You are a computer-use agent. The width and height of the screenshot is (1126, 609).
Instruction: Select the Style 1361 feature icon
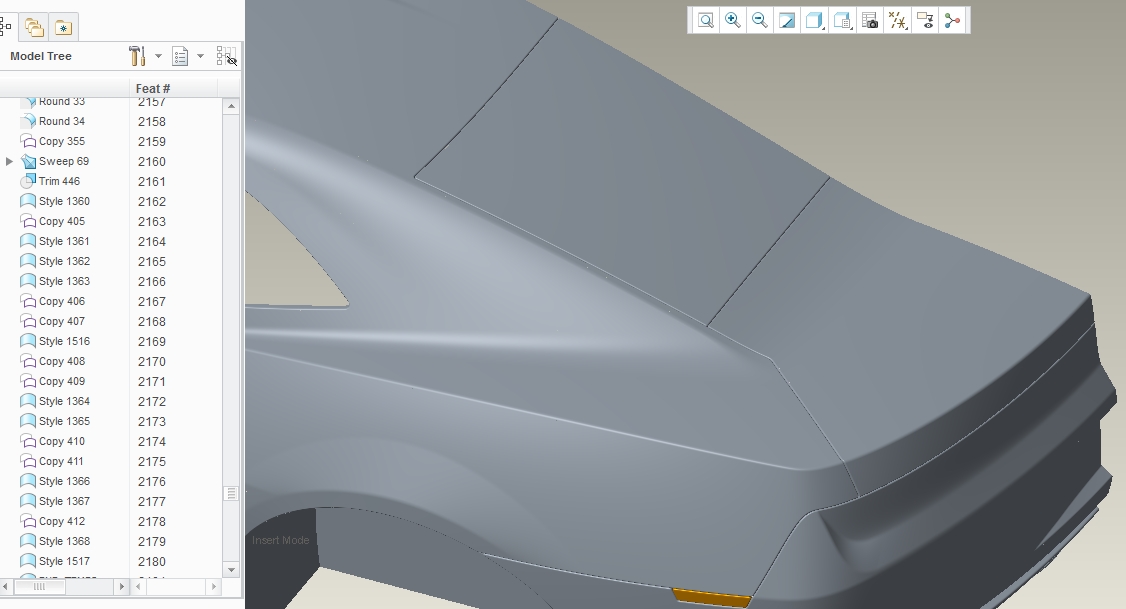pyautogui.click(x=28, y=241)
